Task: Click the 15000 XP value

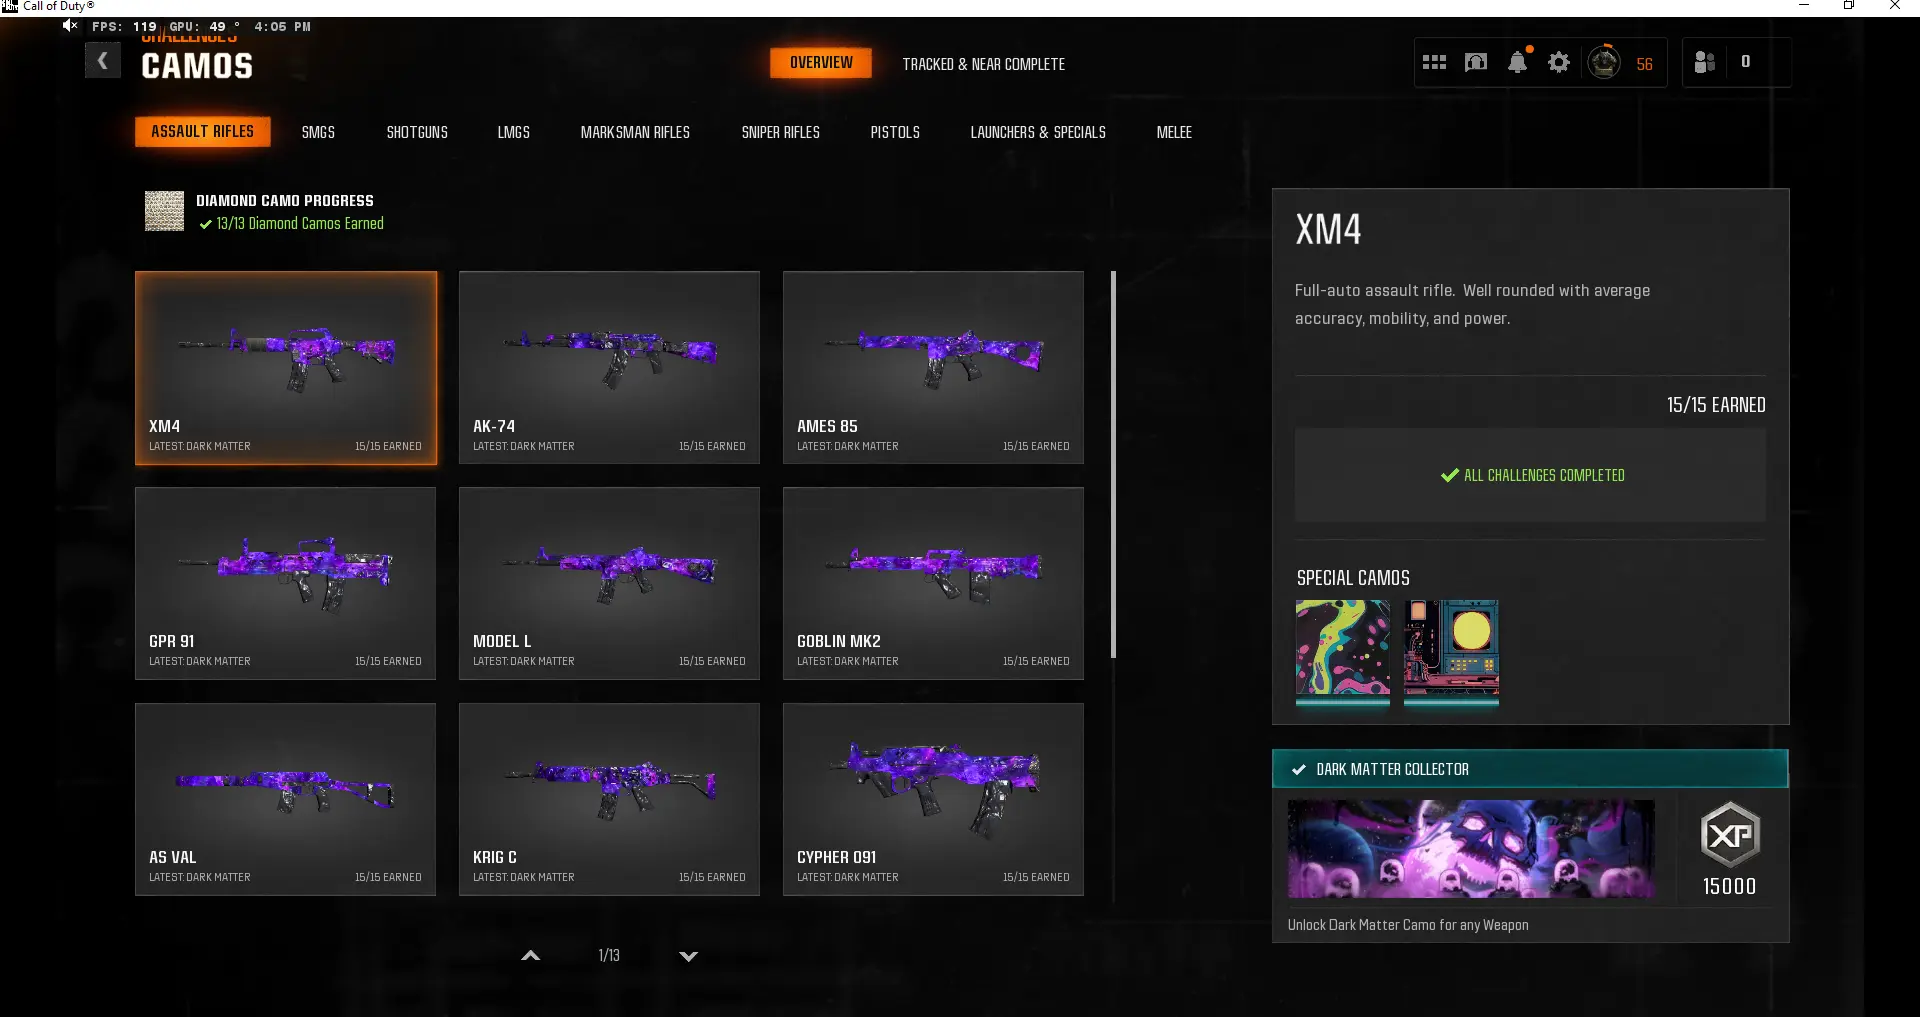Action: (1730, 886)
